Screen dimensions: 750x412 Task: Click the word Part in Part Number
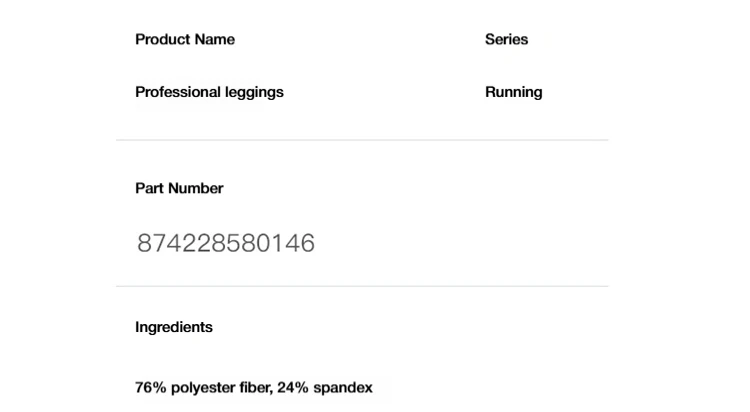[149, 188]
